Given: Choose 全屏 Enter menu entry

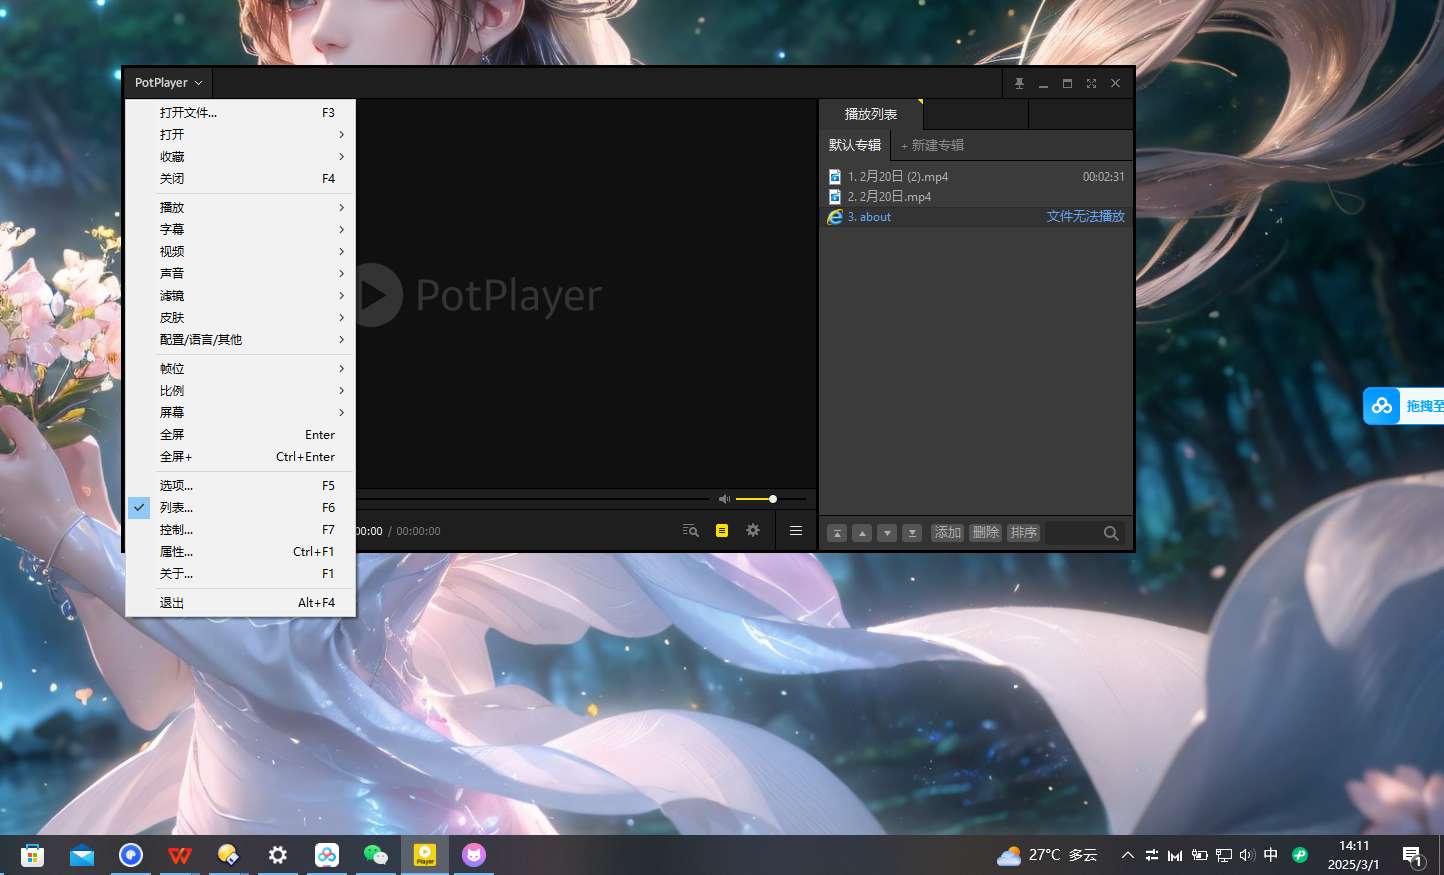Looking at the screenshot, I should click(x=240, y=434).
